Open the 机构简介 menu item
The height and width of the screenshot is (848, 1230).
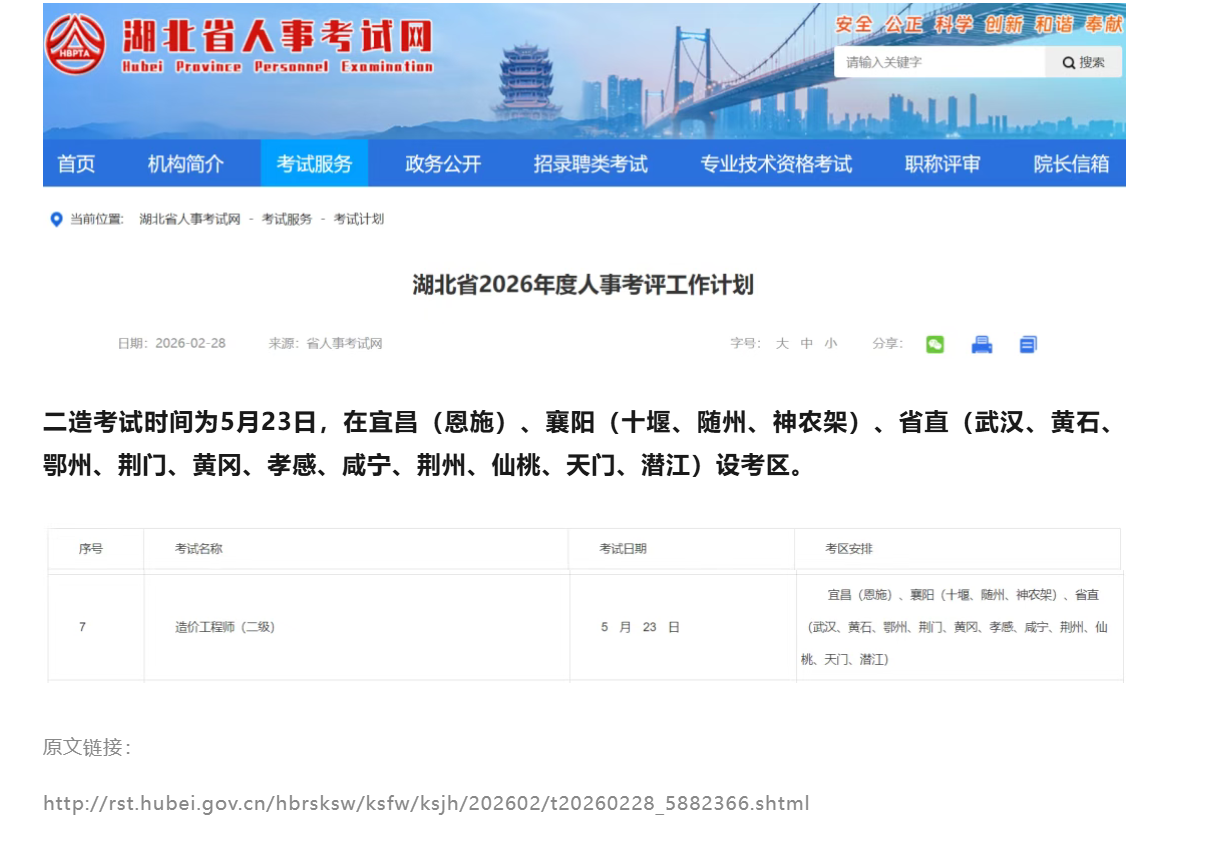click(x=189, y=164)
